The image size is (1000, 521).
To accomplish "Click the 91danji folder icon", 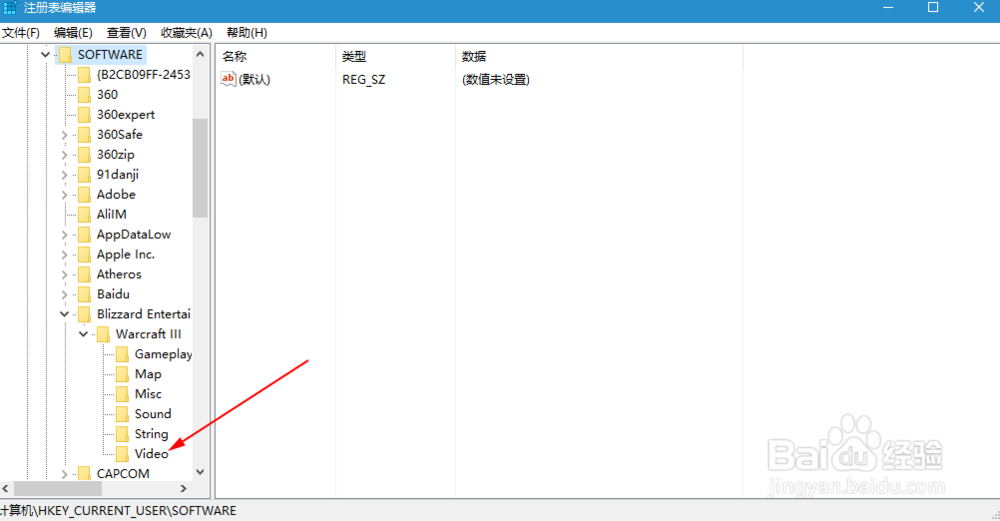I will [x=84, y=175].
